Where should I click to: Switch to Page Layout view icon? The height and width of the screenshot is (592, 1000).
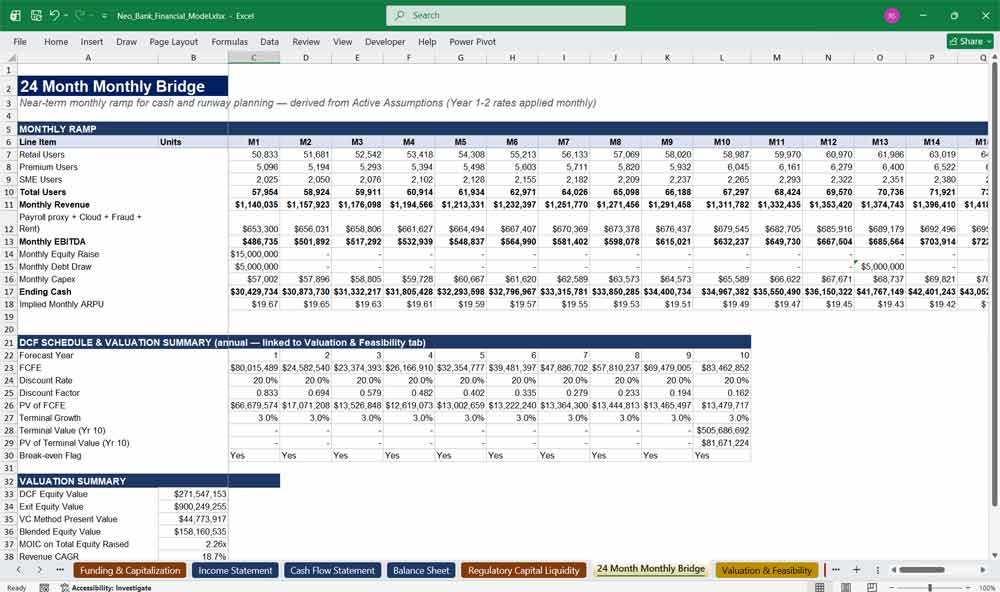[846, 587]
